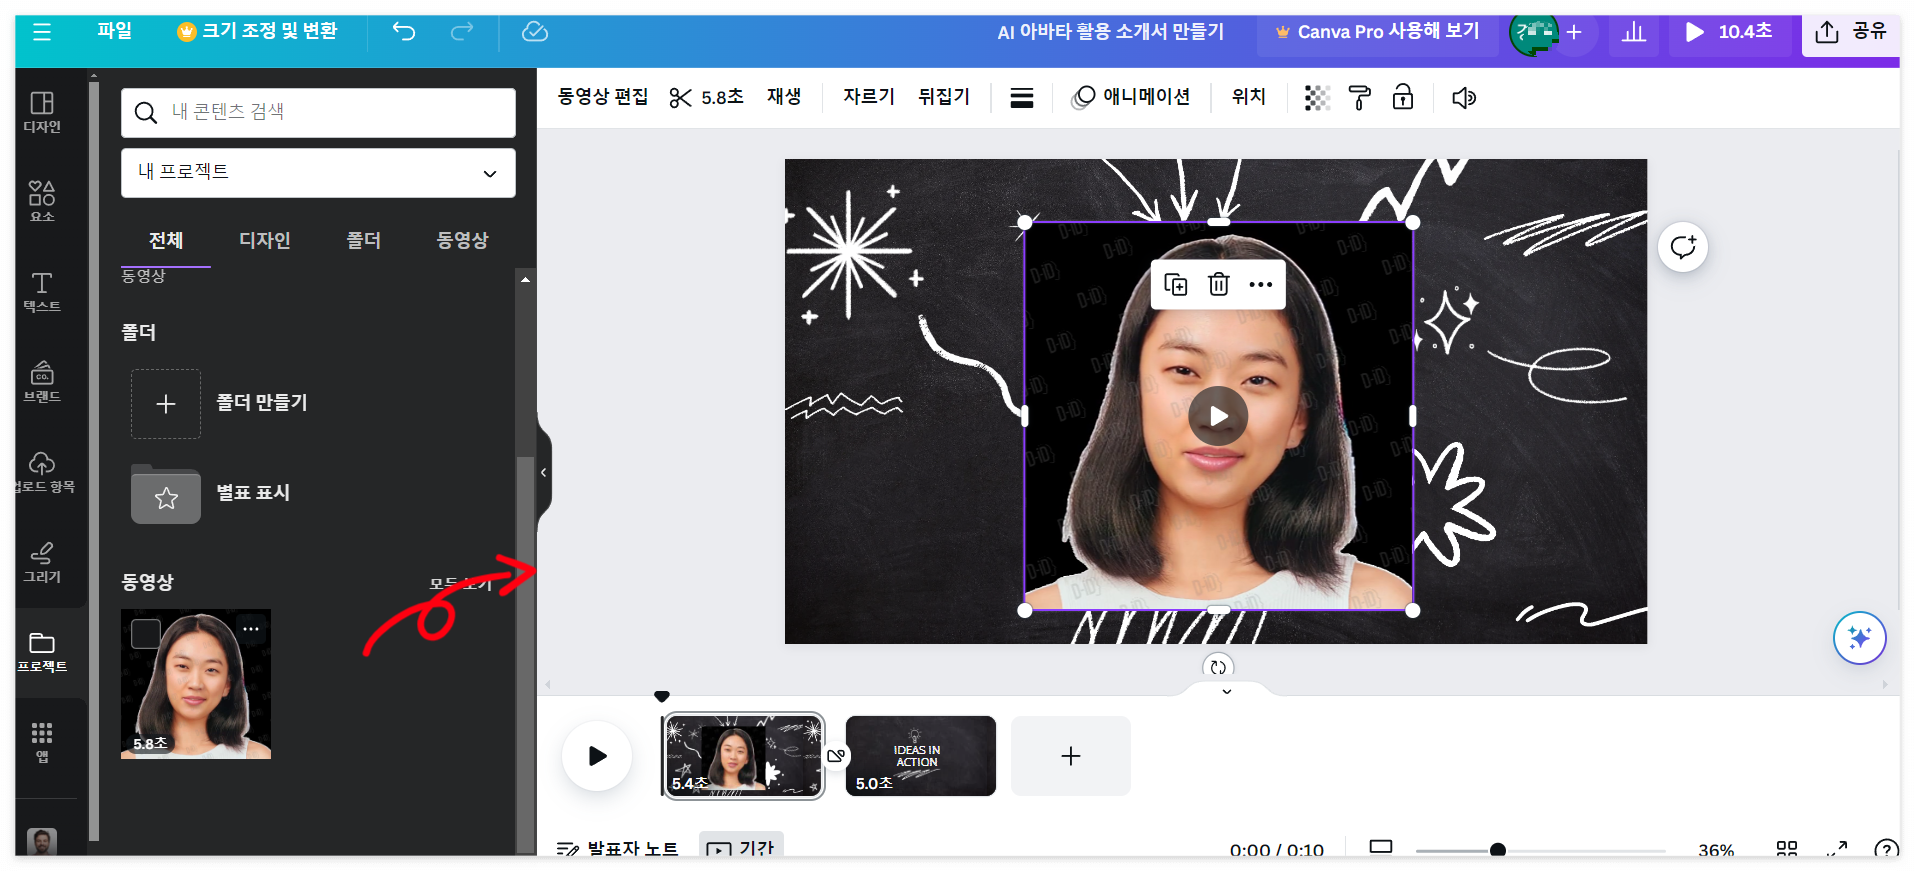Switch to the 동영상 tab
Screen dimensions: 1915x871
coord(462,241)
